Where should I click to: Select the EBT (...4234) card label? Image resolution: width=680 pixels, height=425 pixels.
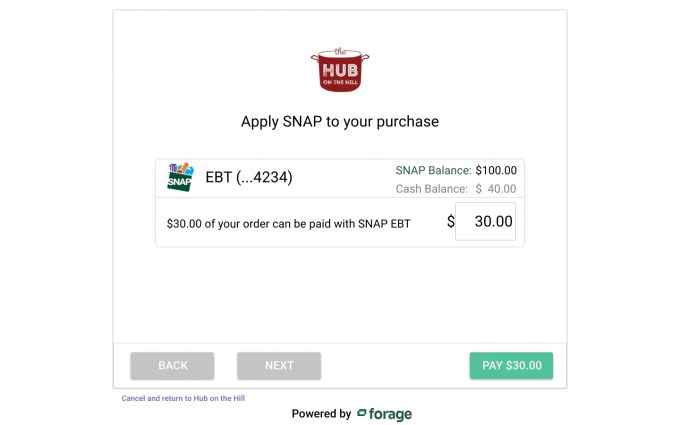point(249,178)
